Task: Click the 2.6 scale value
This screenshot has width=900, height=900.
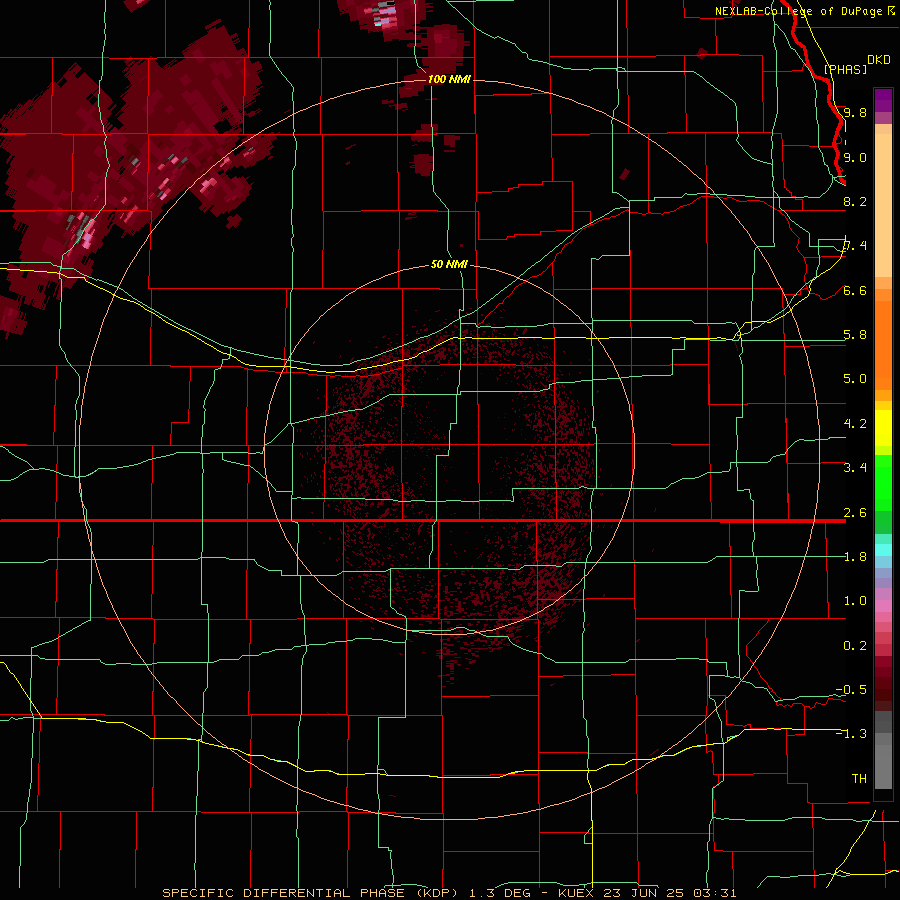Action: point(855,513)
